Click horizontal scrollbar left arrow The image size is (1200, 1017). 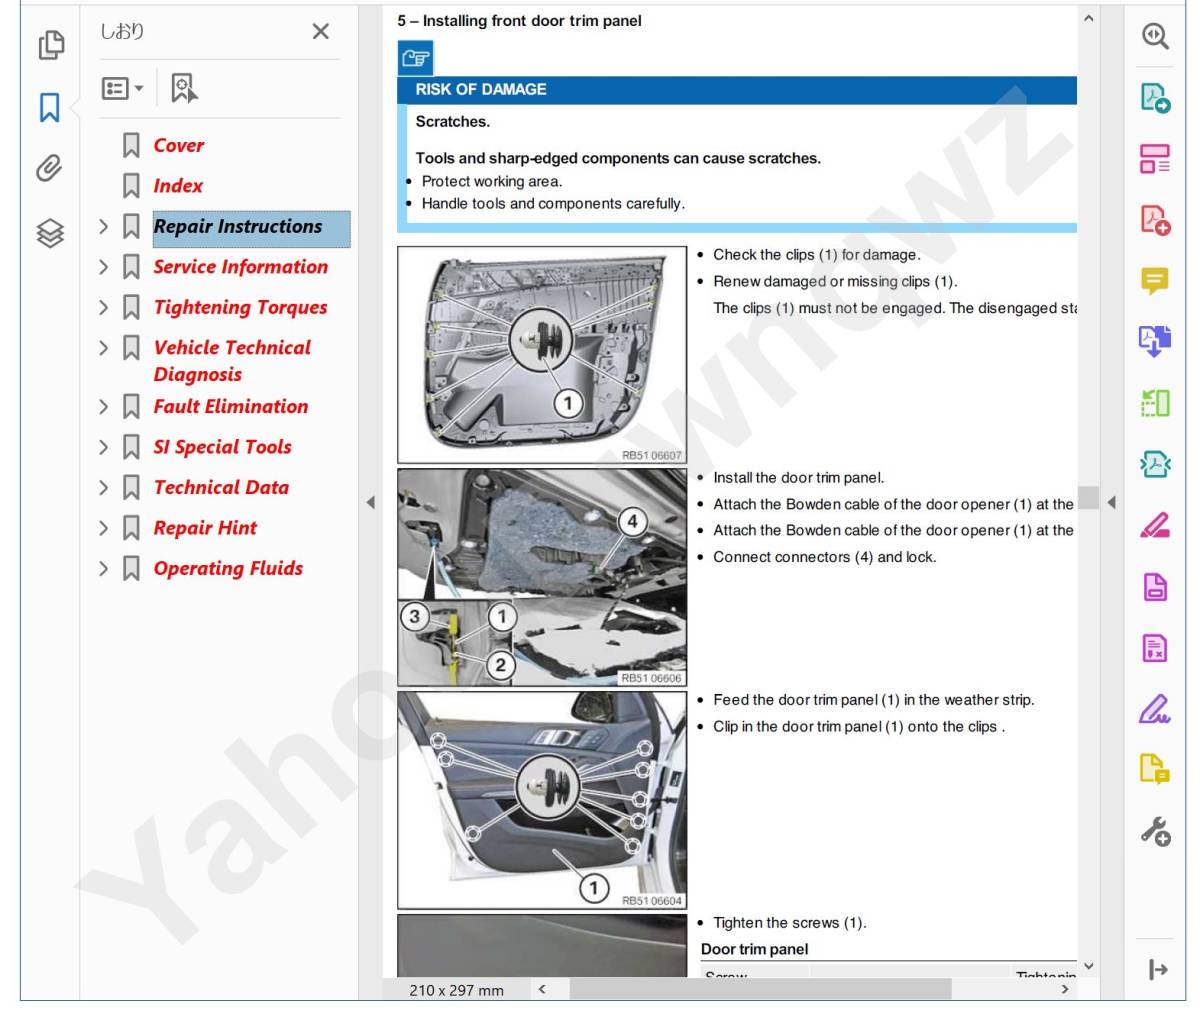(x=541, y=989)
